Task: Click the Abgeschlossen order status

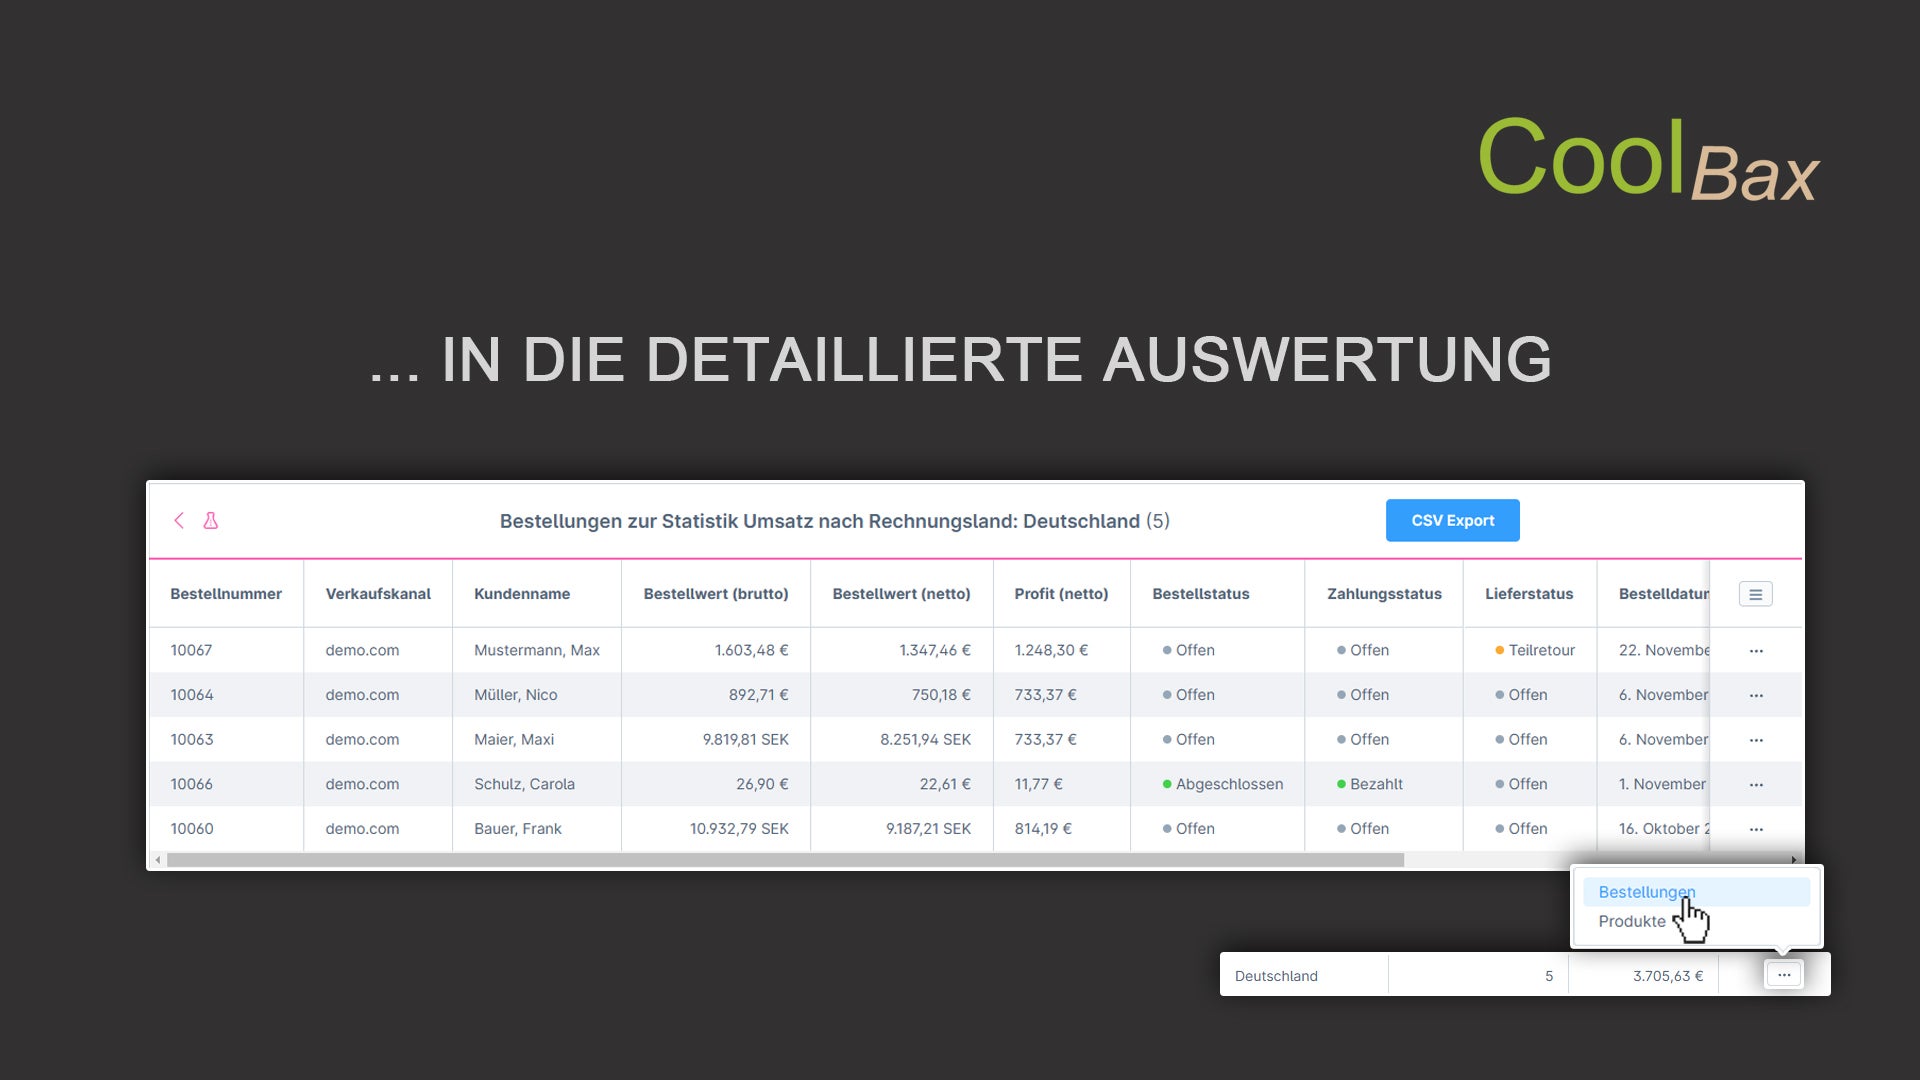Action: (1222, 784)
